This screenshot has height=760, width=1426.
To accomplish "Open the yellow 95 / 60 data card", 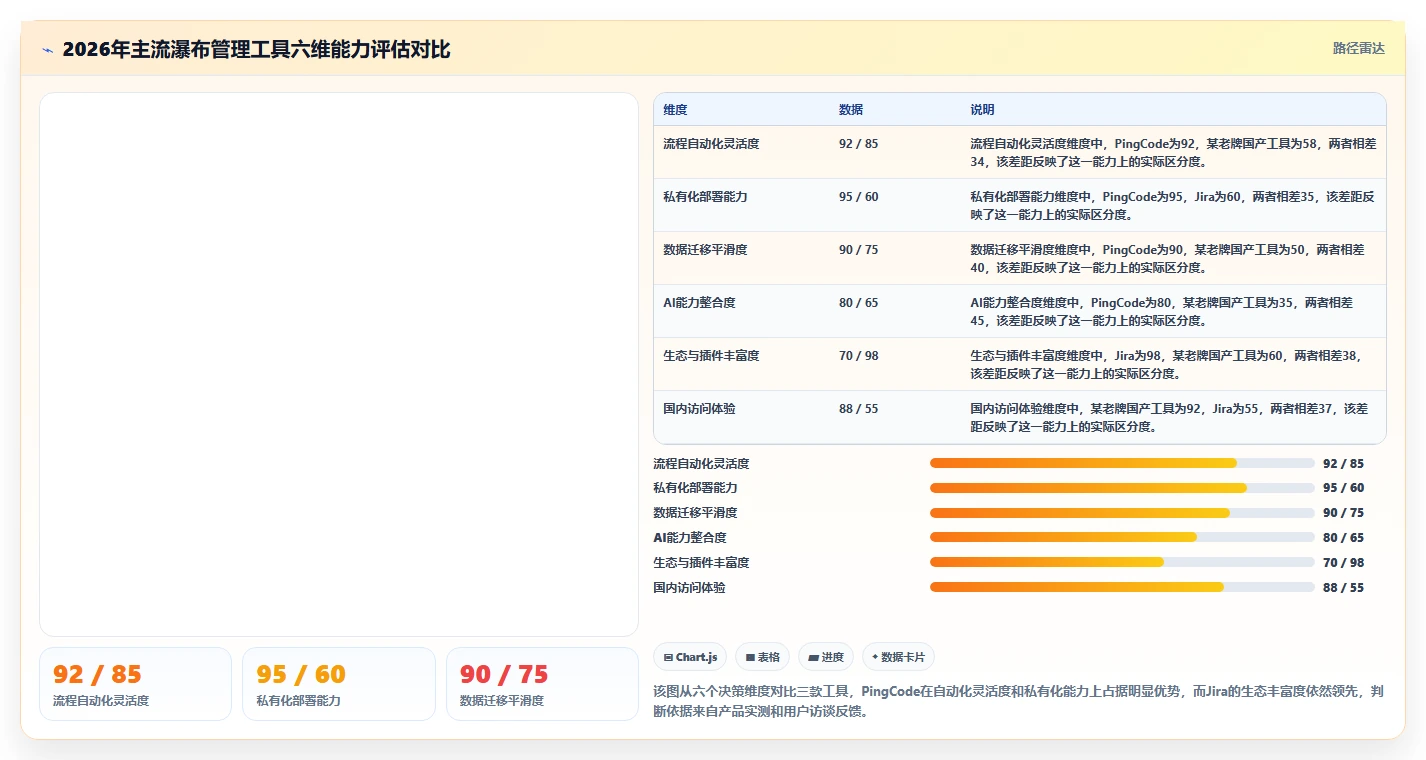I will pos(339,684).
